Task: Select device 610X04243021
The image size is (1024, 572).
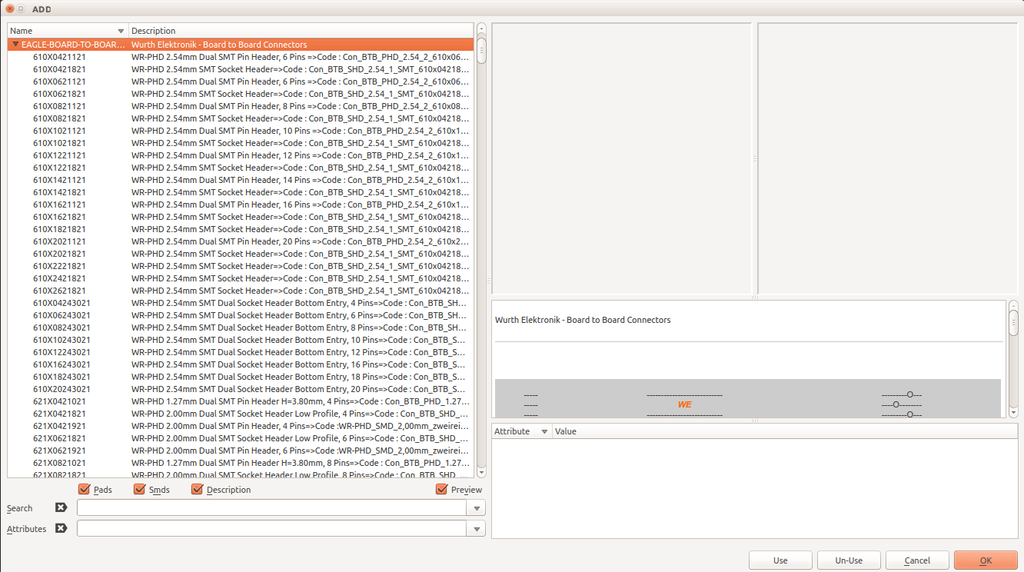Action: (240, 303)
